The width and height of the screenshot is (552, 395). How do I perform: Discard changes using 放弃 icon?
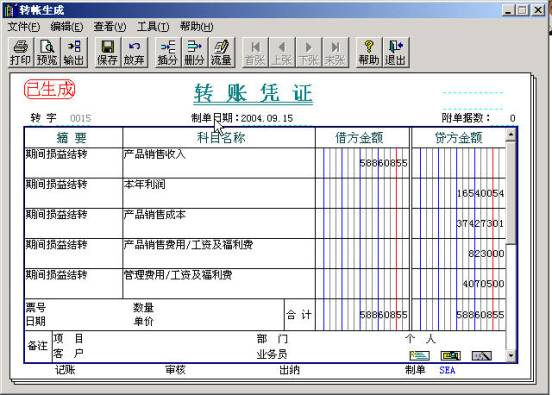pos(134,52)
